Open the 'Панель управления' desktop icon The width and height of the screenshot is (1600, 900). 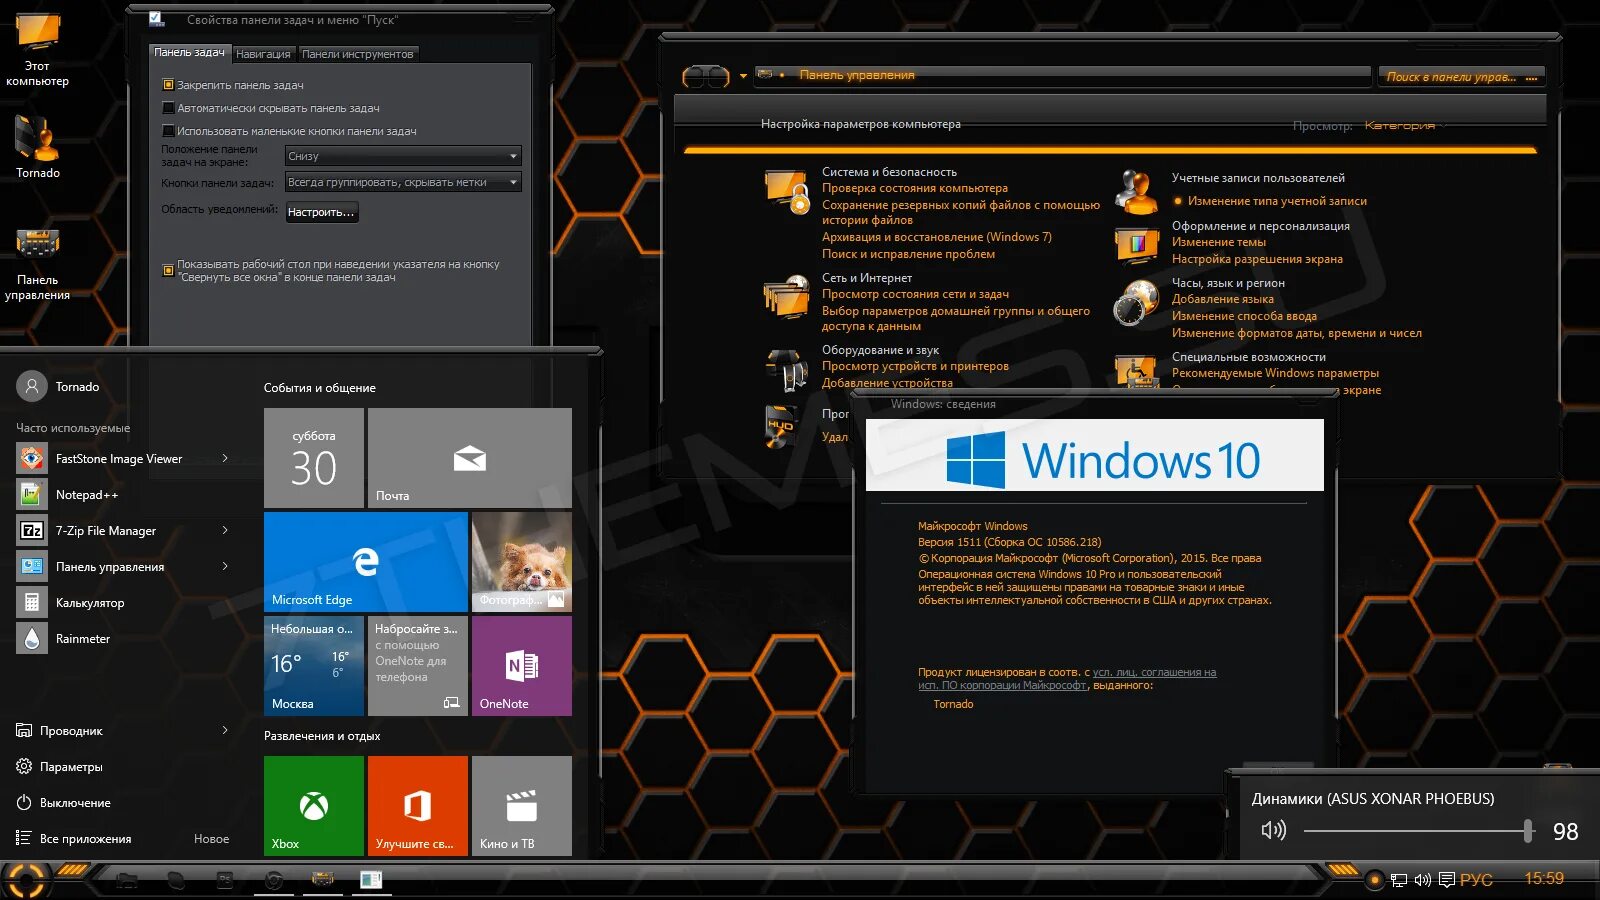pyautogui.click(x=37, y=264)
